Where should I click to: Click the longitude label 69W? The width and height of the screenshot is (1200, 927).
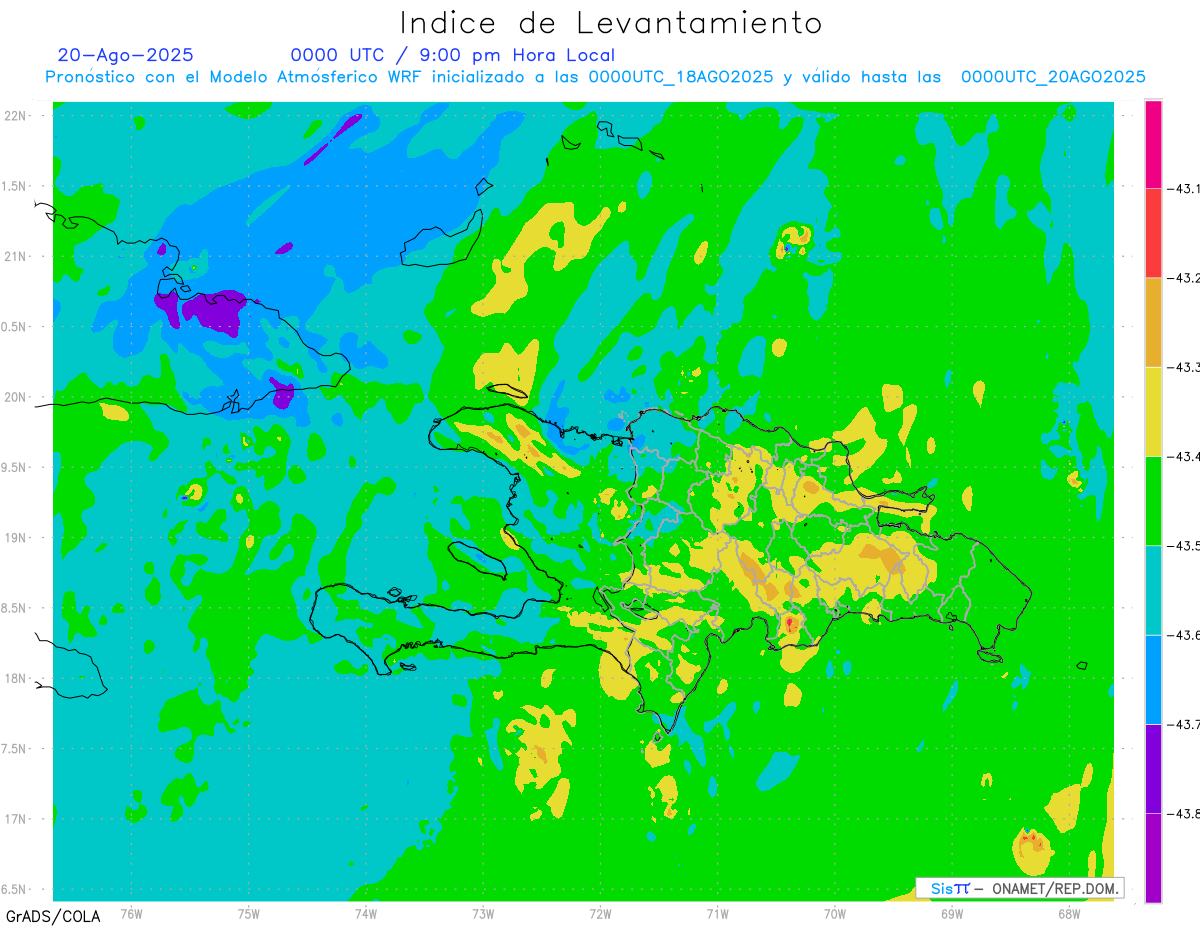tap(952, 913)
